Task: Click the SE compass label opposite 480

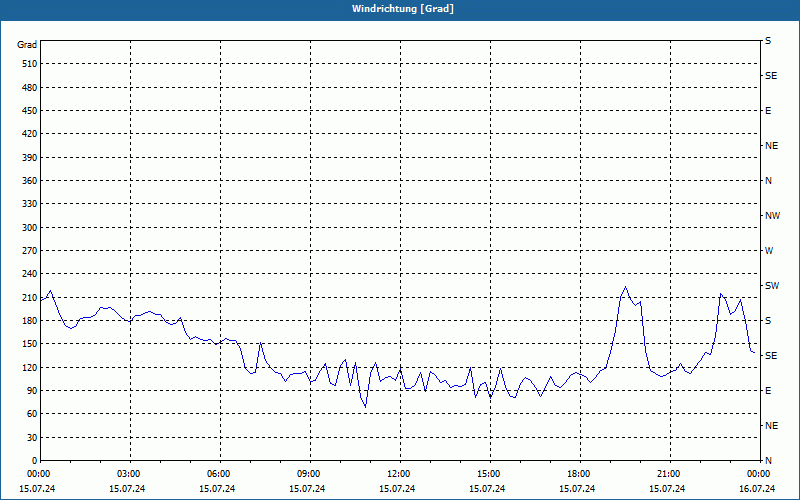Action: 771,76
